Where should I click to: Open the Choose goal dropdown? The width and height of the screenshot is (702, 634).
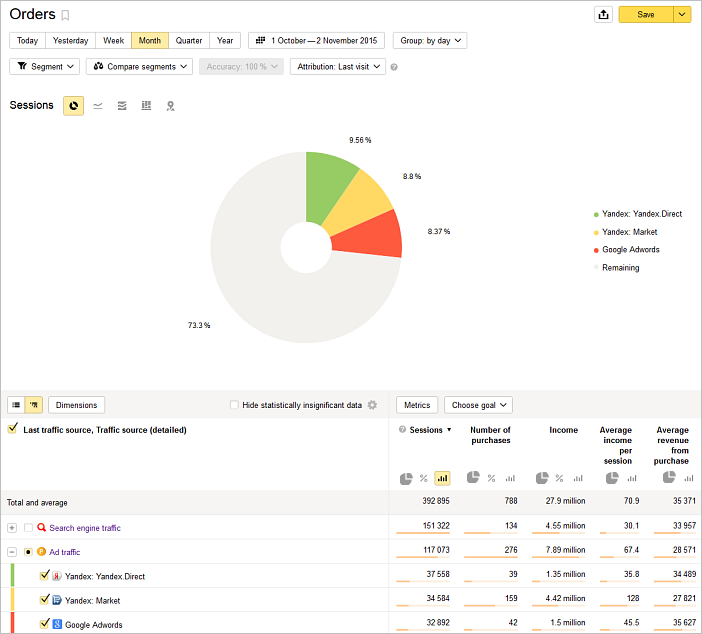(x=478, y=405)
